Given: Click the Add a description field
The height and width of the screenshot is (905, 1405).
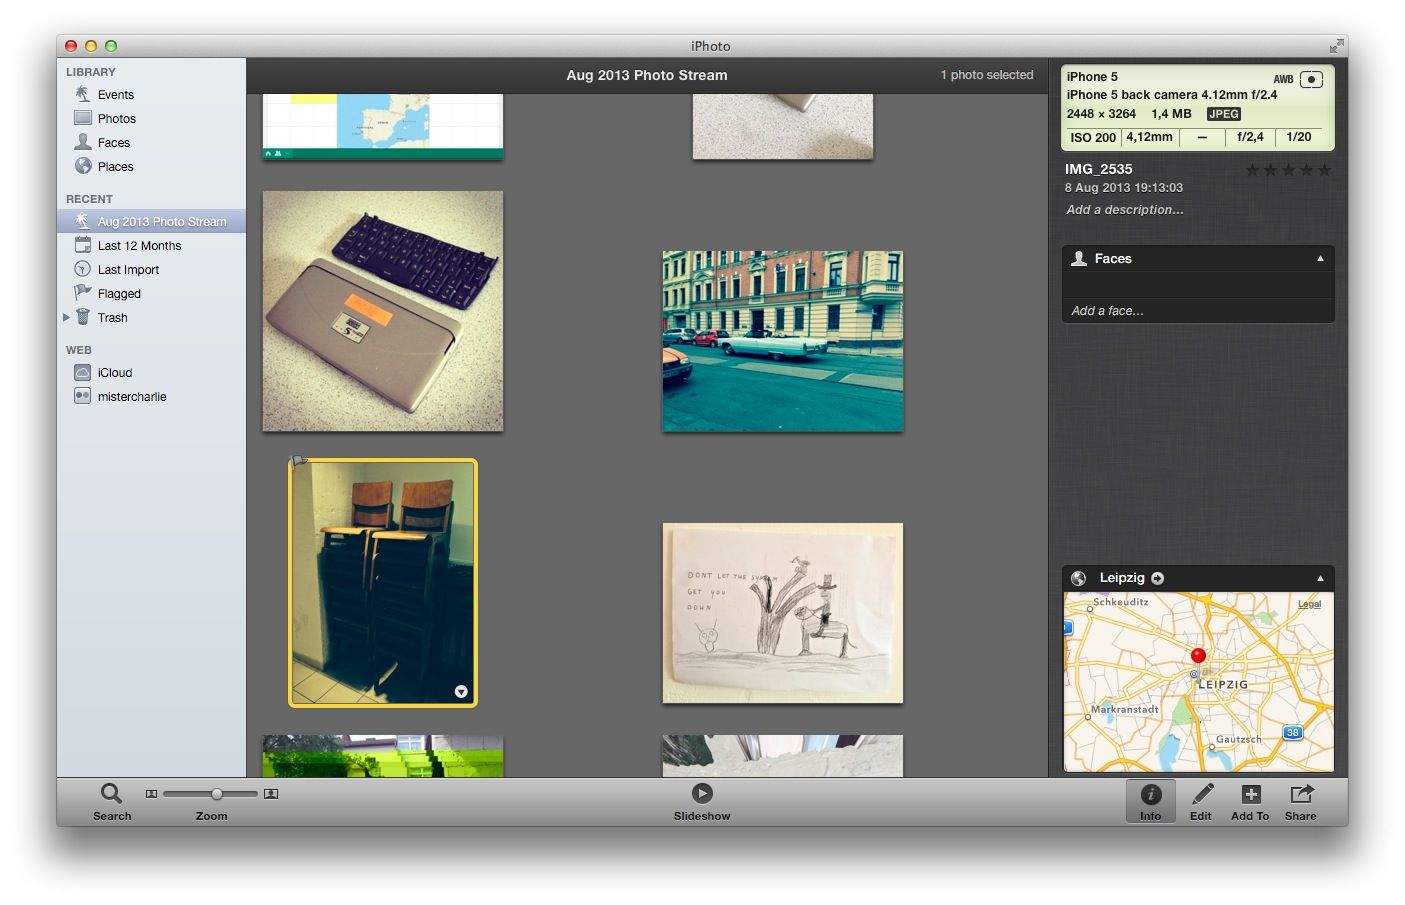Looking at the screenshot, I should [1124, 210].
